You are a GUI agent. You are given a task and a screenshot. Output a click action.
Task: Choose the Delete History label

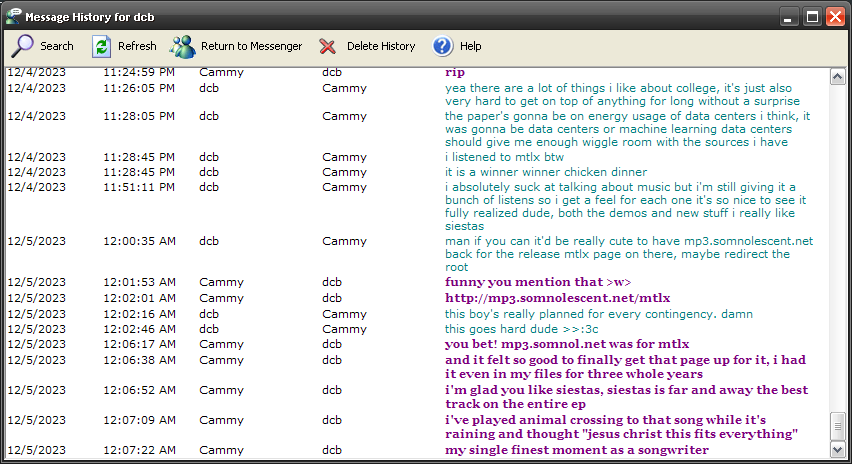pyautogui.click(x=380, y=46)
